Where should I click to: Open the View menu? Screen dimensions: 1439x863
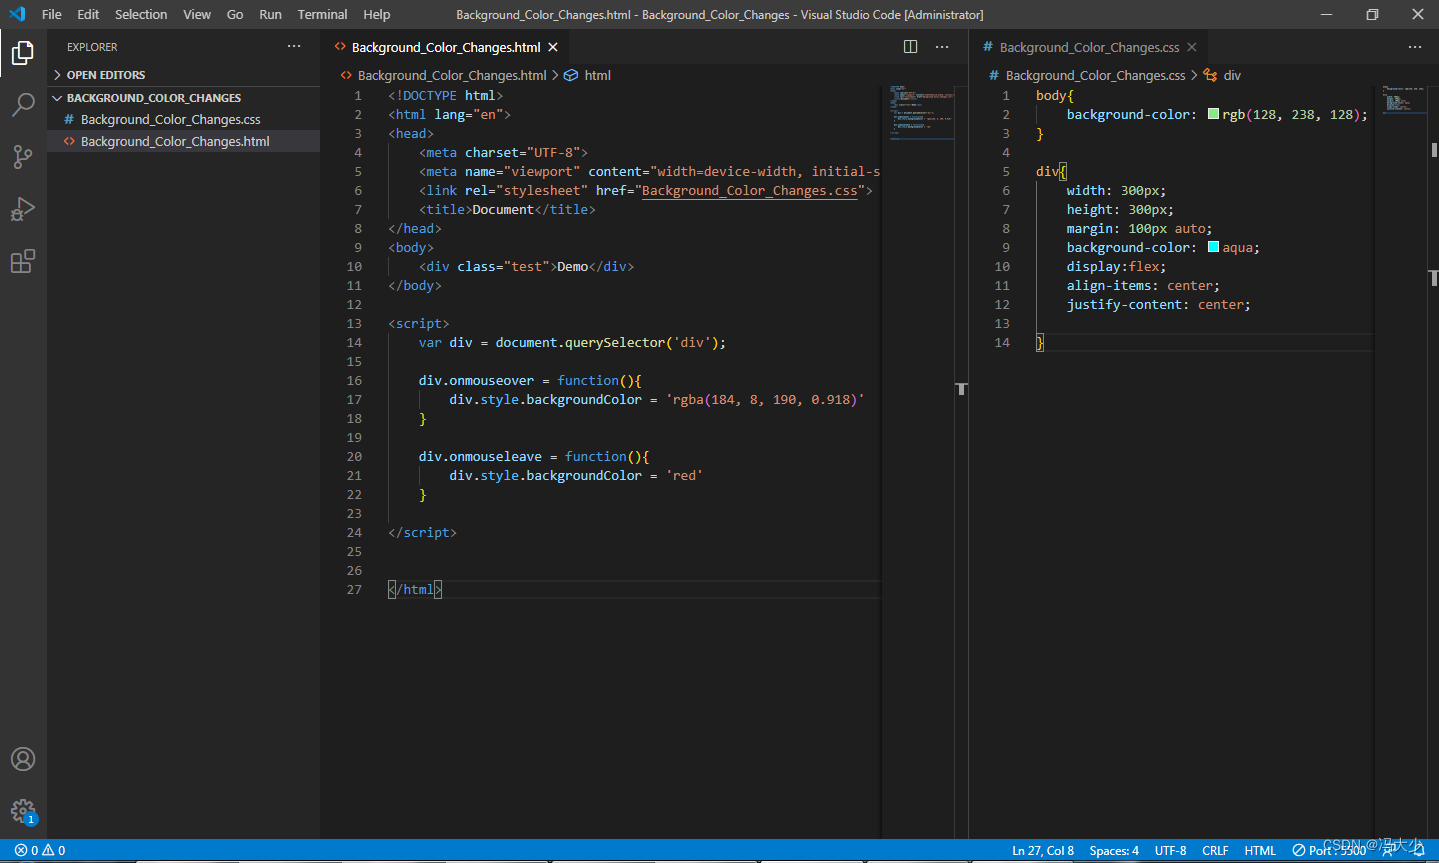[197, 14]
